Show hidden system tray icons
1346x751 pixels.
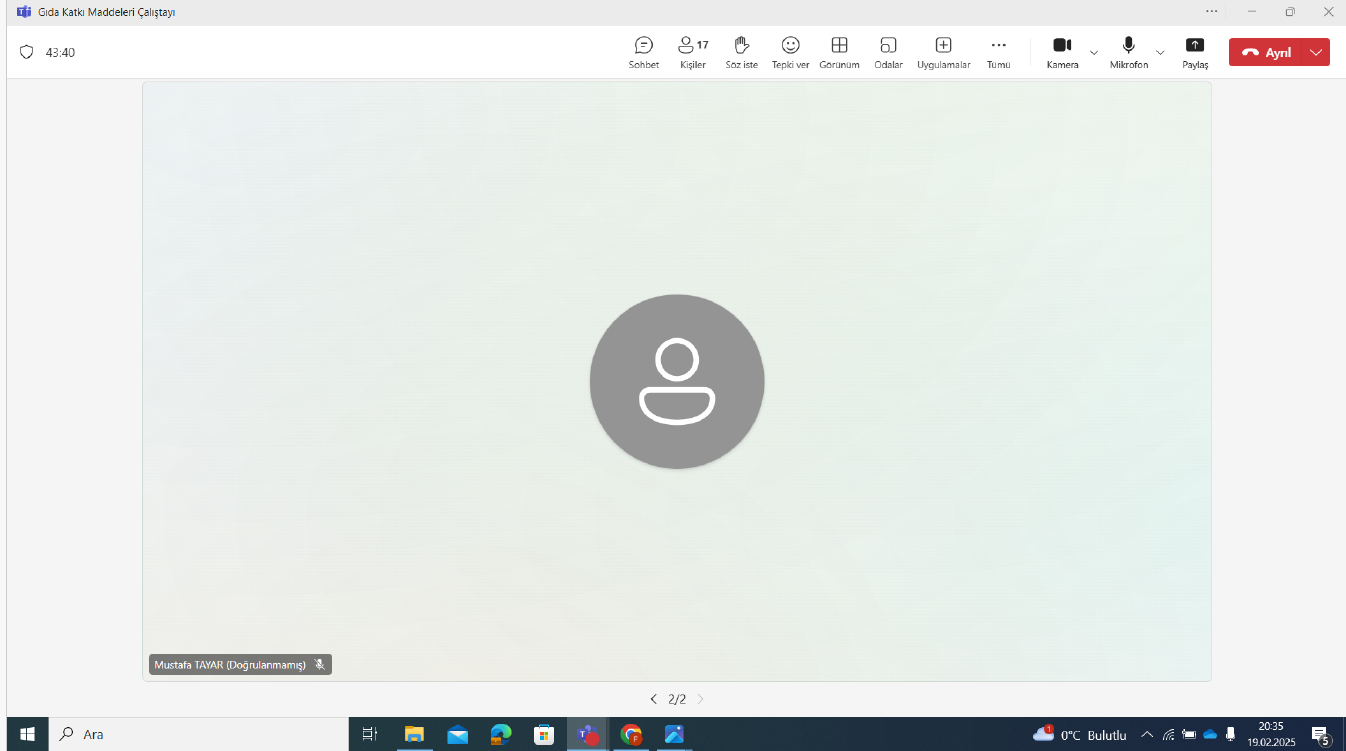pos(1147,735)
